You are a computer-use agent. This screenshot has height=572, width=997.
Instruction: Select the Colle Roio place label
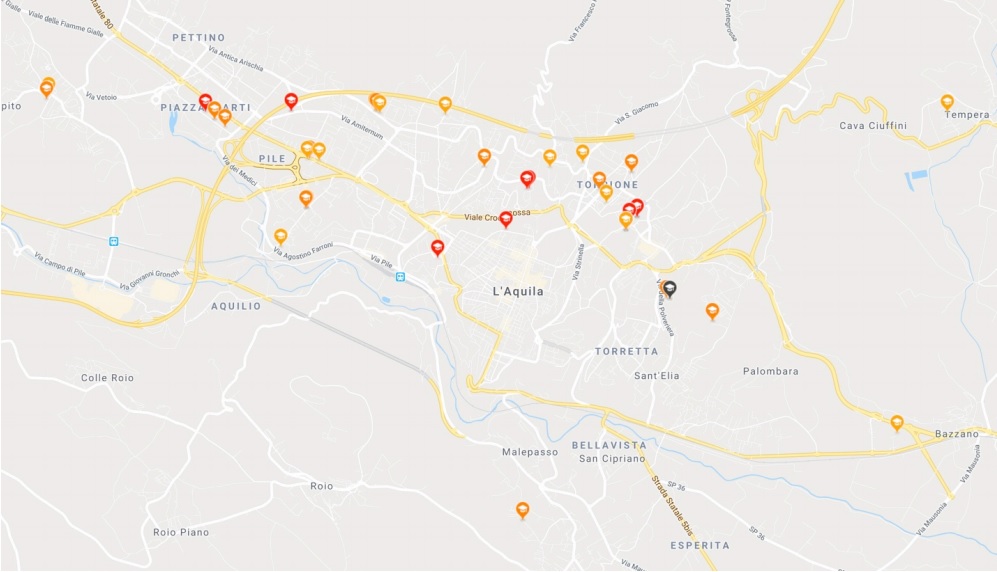point(107,378)
